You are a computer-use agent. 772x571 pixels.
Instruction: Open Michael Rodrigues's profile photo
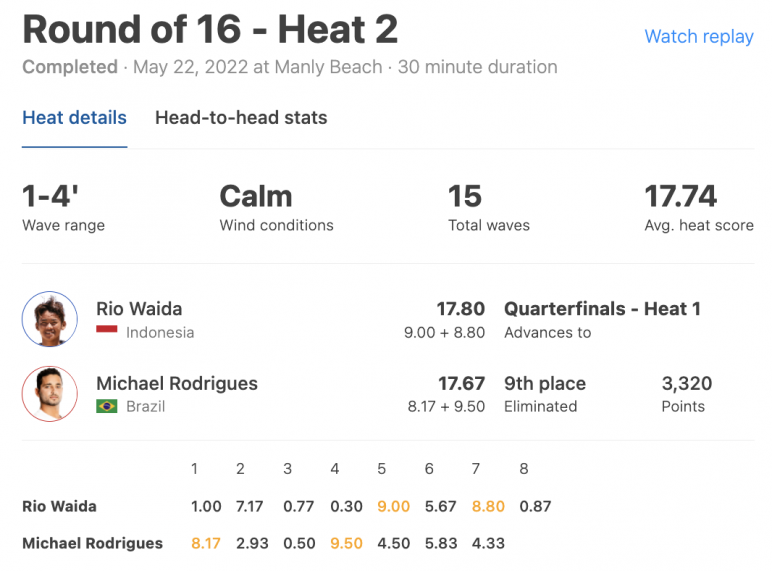(x=50, y=394)
